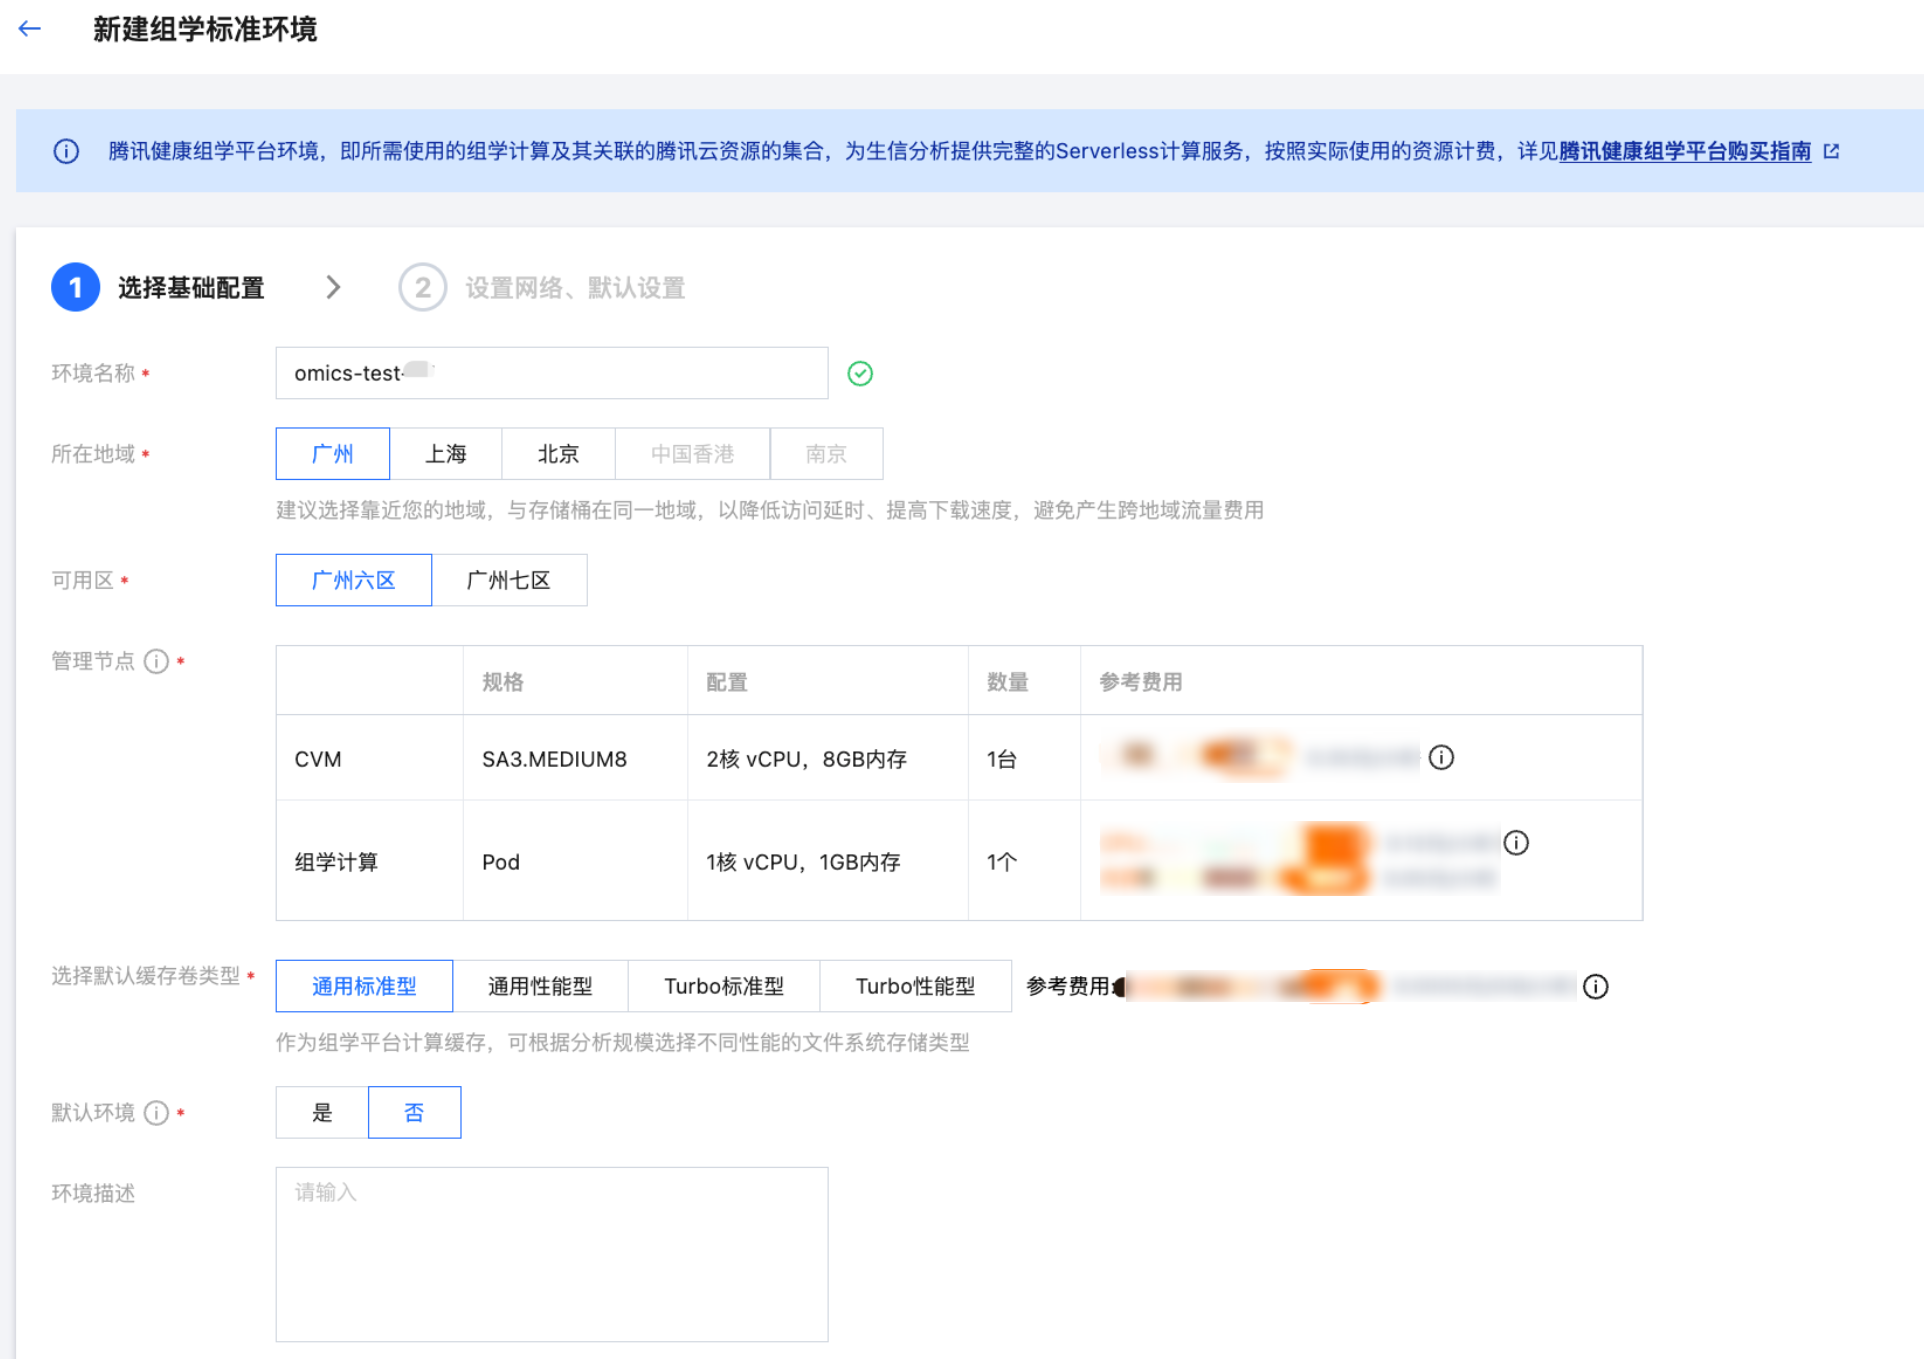Image resolution: width=1924 pixels, height=1359 pixels.
Task: Open external link icon beside purchase guide
Action: click(x=1831, y=151)
